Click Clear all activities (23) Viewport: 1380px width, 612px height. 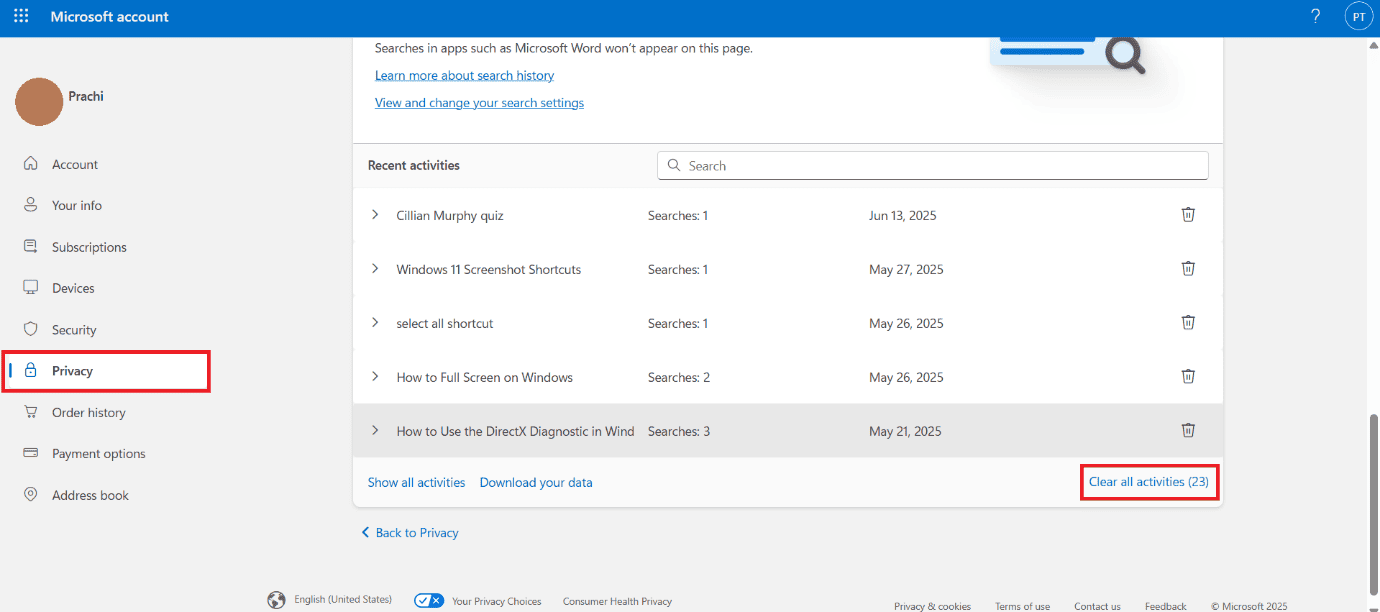click(1149, 482)
